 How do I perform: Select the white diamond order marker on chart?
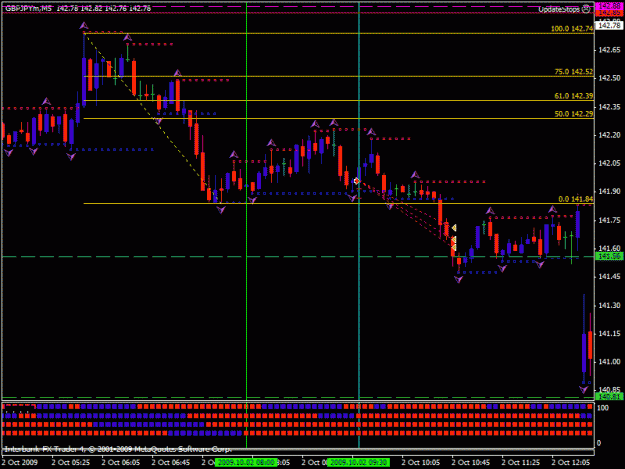(357, 181)
